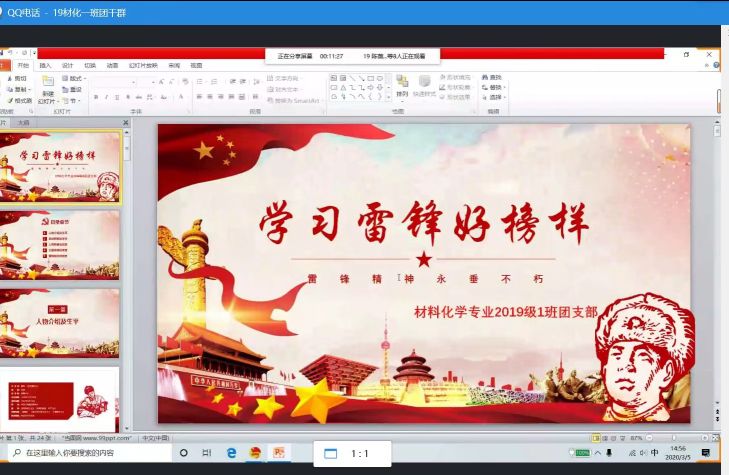Image resolution: width=729 pixels, height=475 pixels.
Task: Click the 快速样式 (Quick Styles) icon
Action: (424, 83)
